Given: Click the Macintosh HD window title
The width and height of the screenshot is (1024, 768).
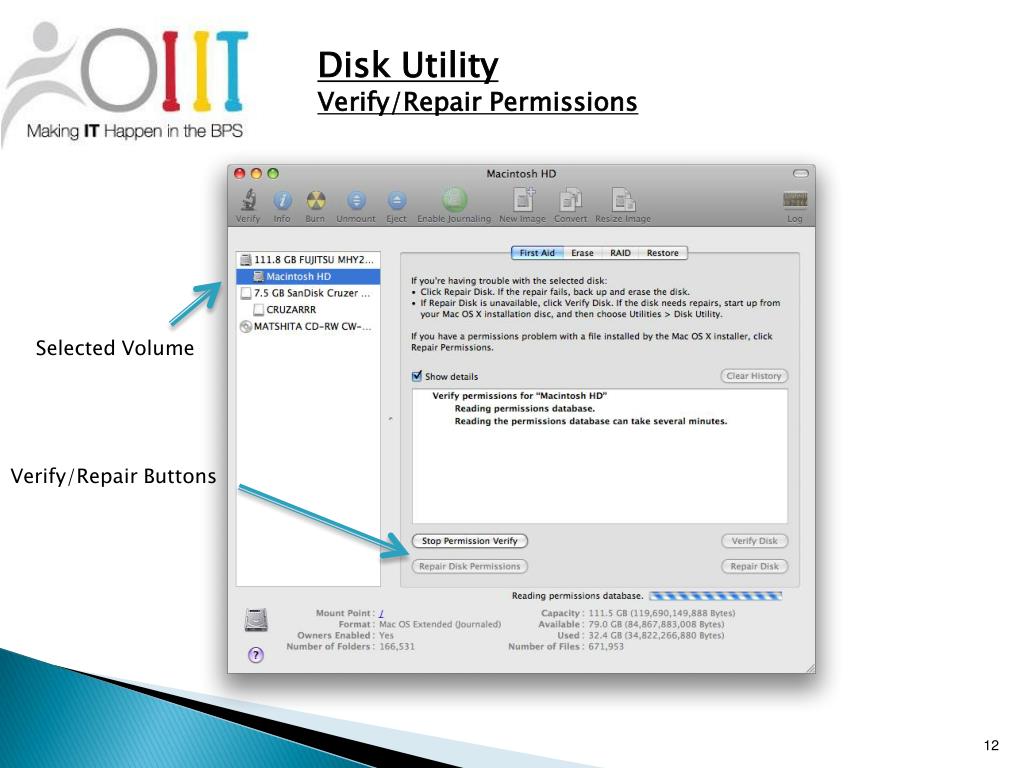Looking at the screenshot, I should 521,174.
